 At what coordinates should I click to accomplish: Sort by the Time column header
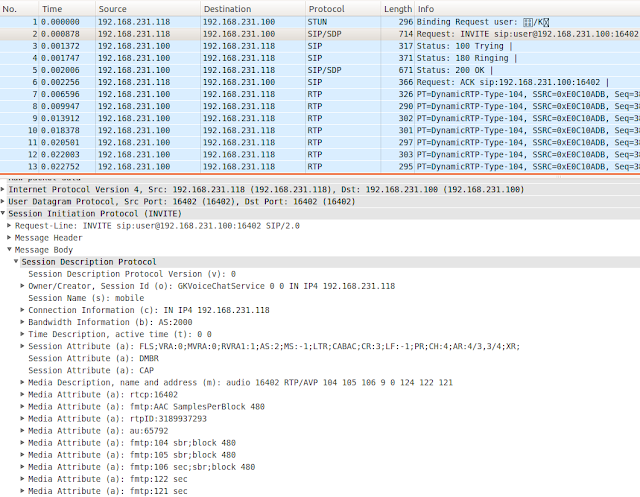point(67,9)
